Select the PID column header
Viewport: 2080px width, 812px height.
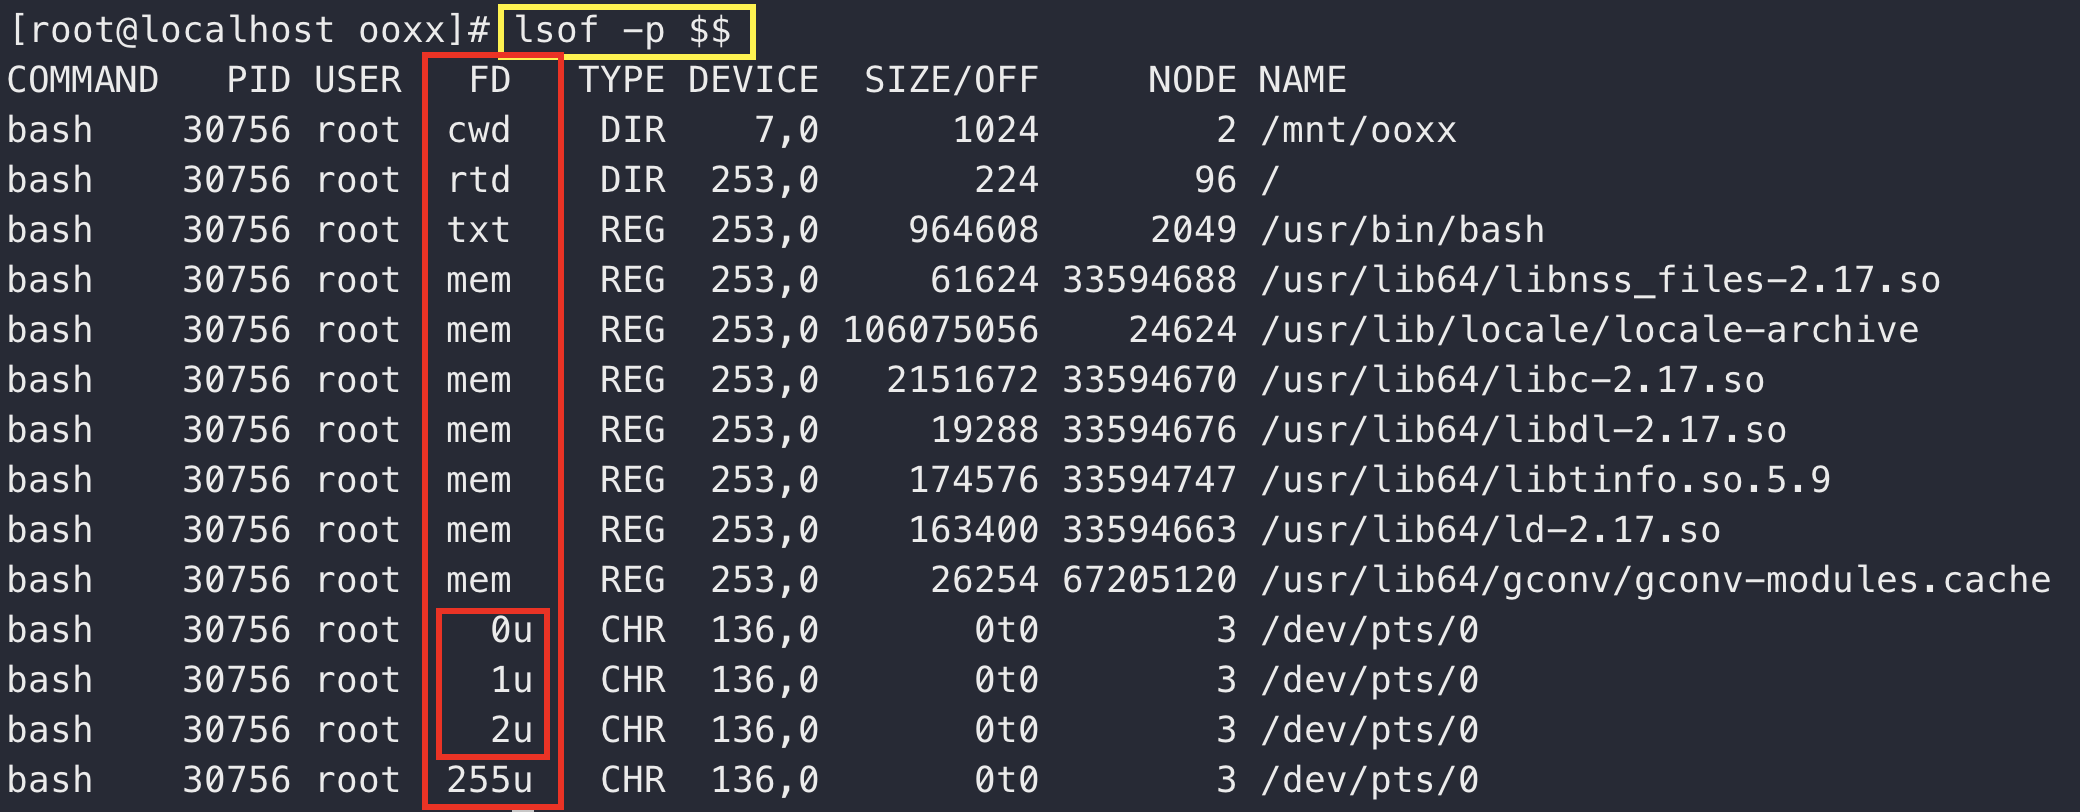click(258, 80)
